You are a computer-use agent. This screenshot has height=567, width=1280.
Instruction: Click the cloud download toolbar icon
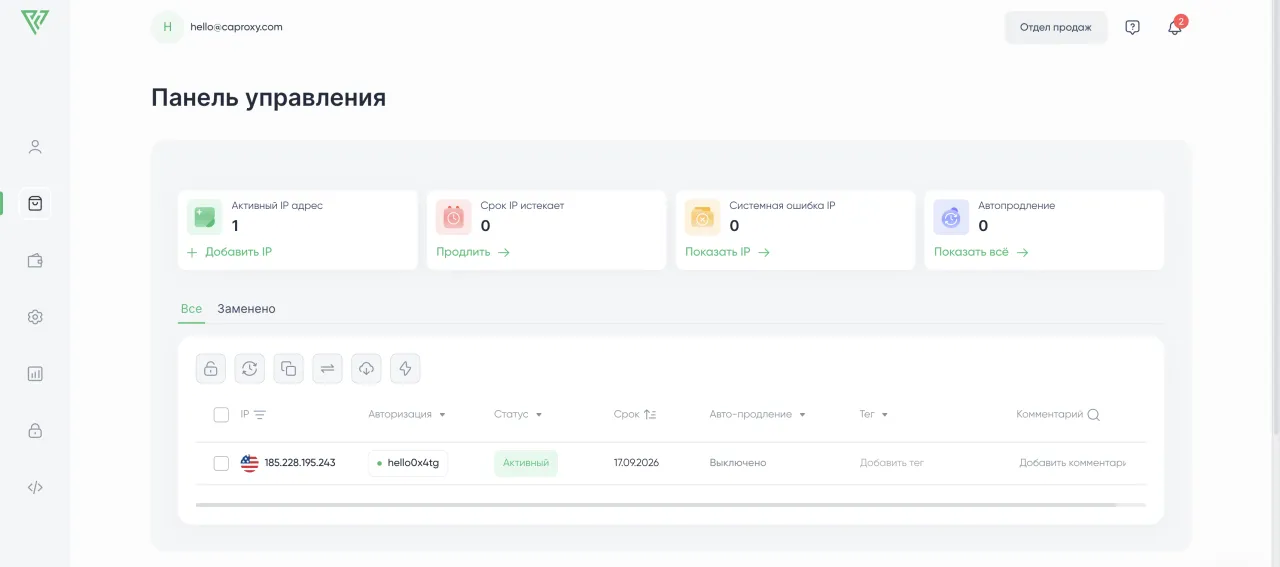[x=366, y=368]
